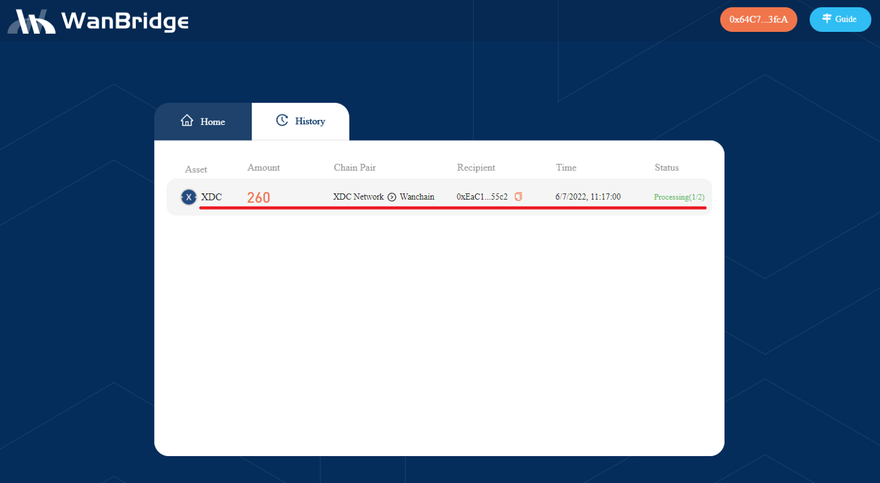
Task: Click the XDC asset coin icon
Action: pos(189,197)
